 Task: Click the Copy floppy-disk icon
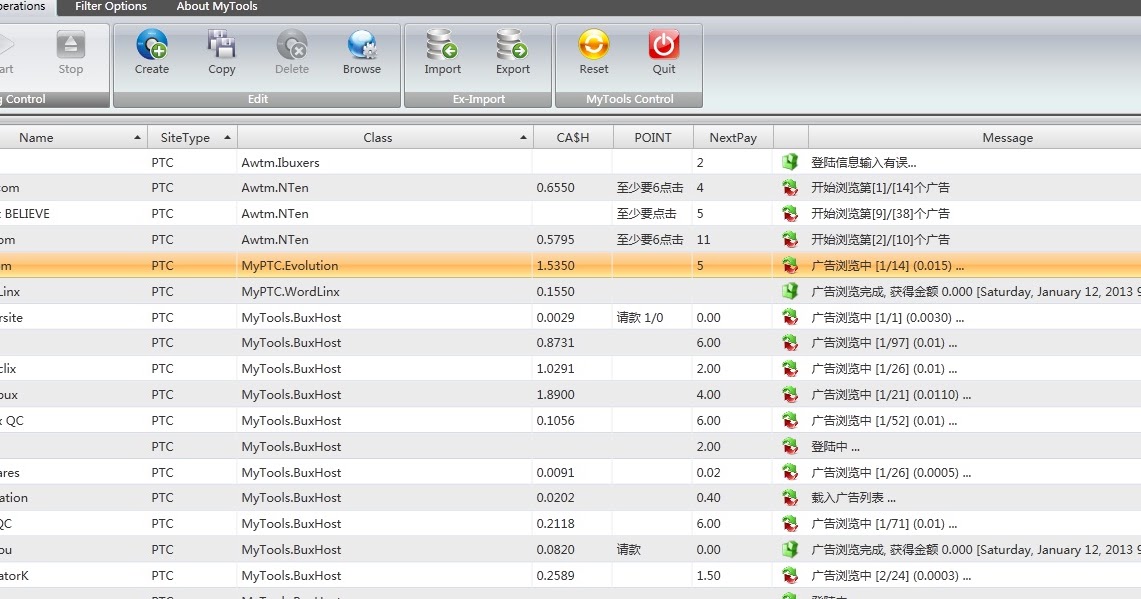click(x=221, y=45)
